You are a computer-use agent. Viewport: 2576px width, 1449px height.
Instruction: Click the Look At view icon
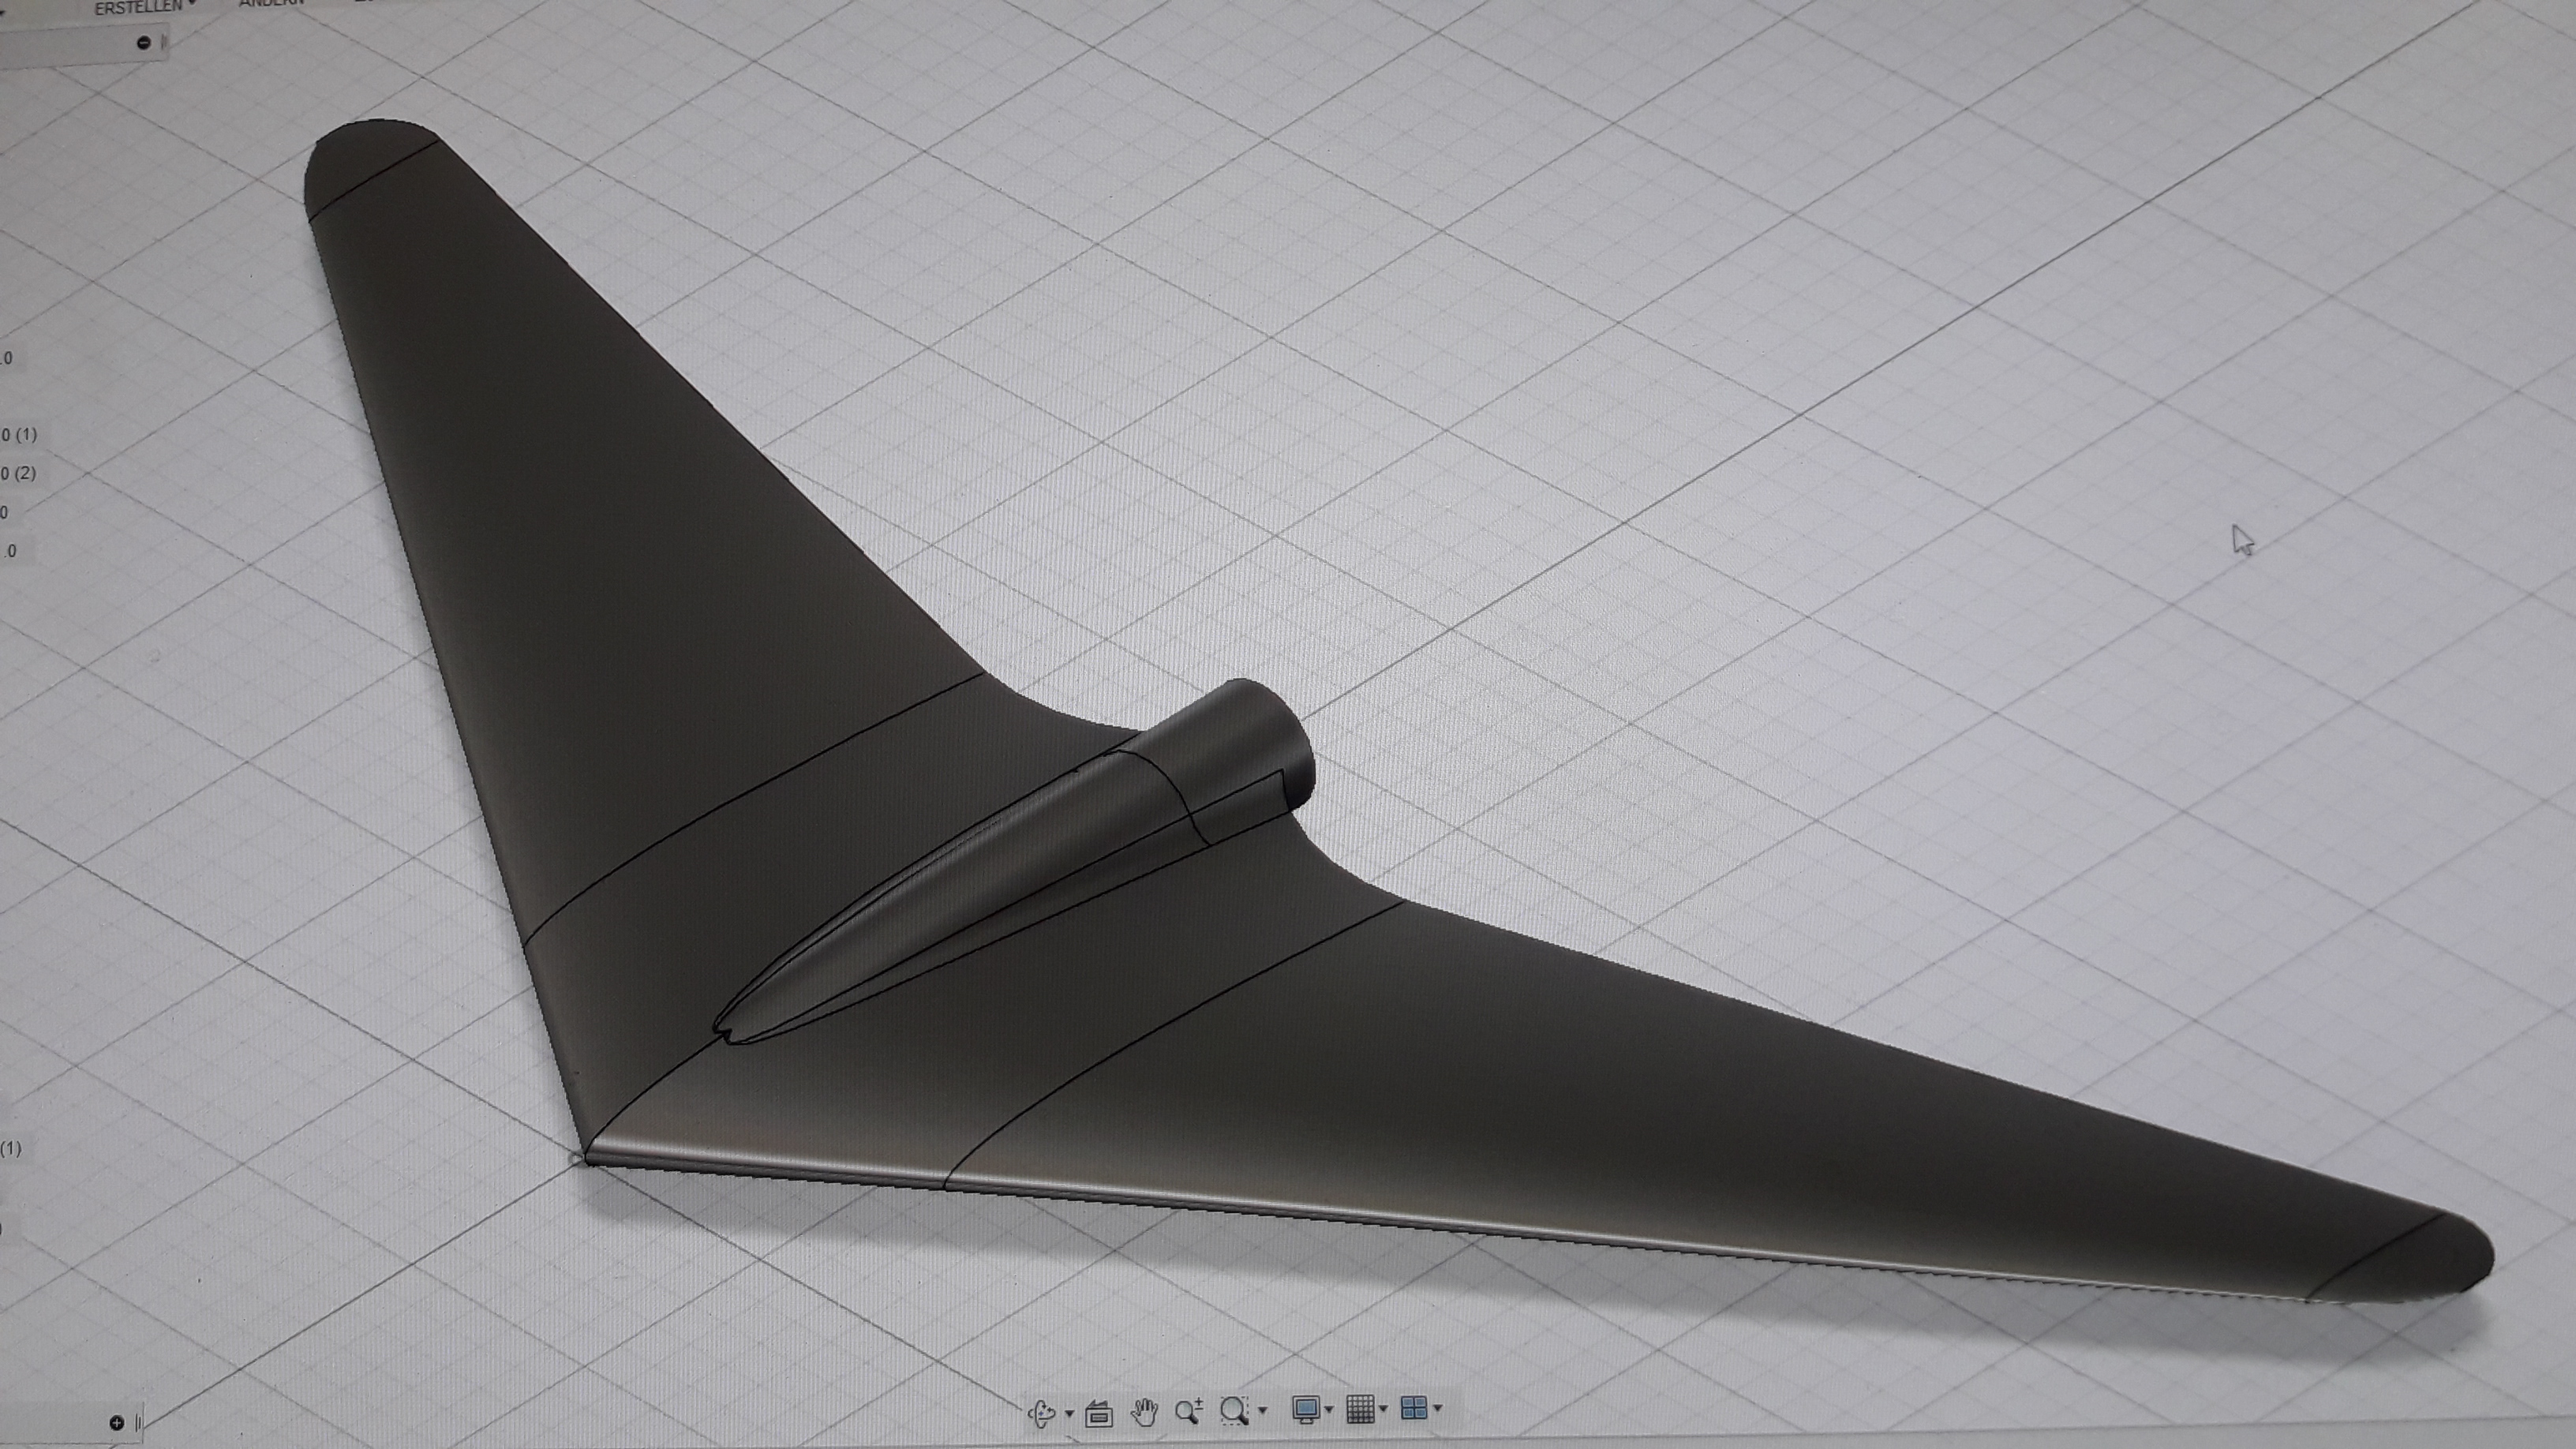click(1099, 1413)
